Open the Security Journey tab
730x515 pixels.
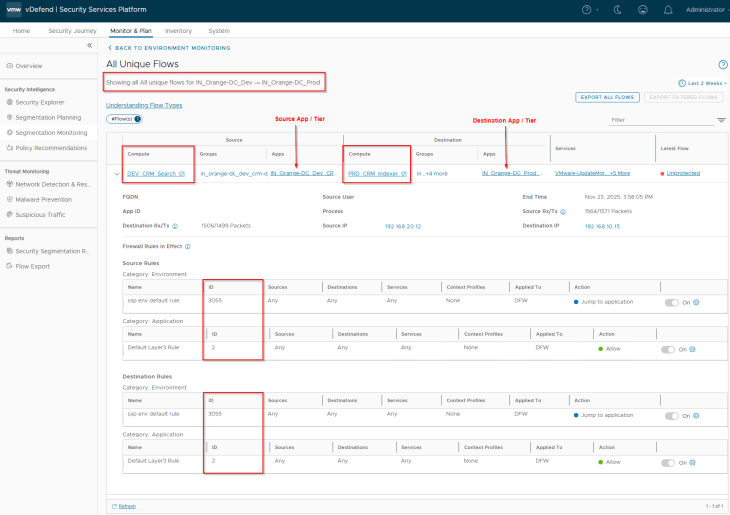click(72, 31)
